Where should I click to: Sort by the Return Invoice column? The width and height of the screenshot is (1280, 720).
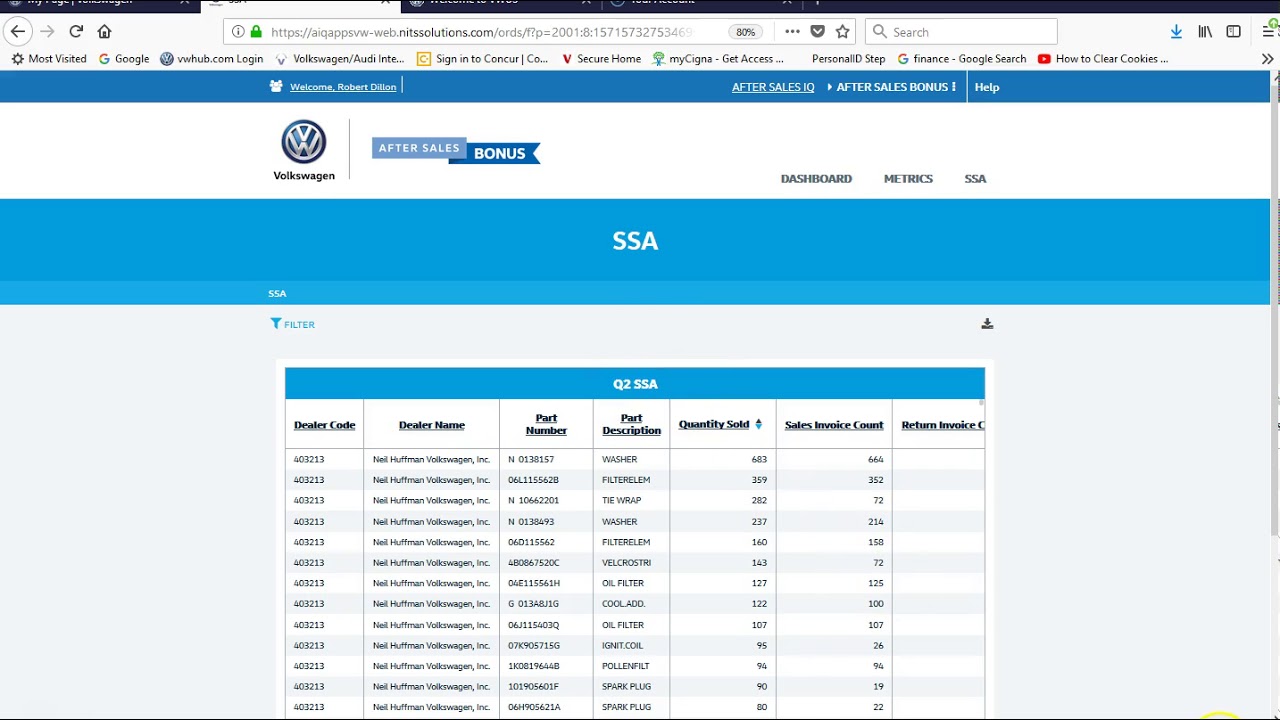(942, 425)
